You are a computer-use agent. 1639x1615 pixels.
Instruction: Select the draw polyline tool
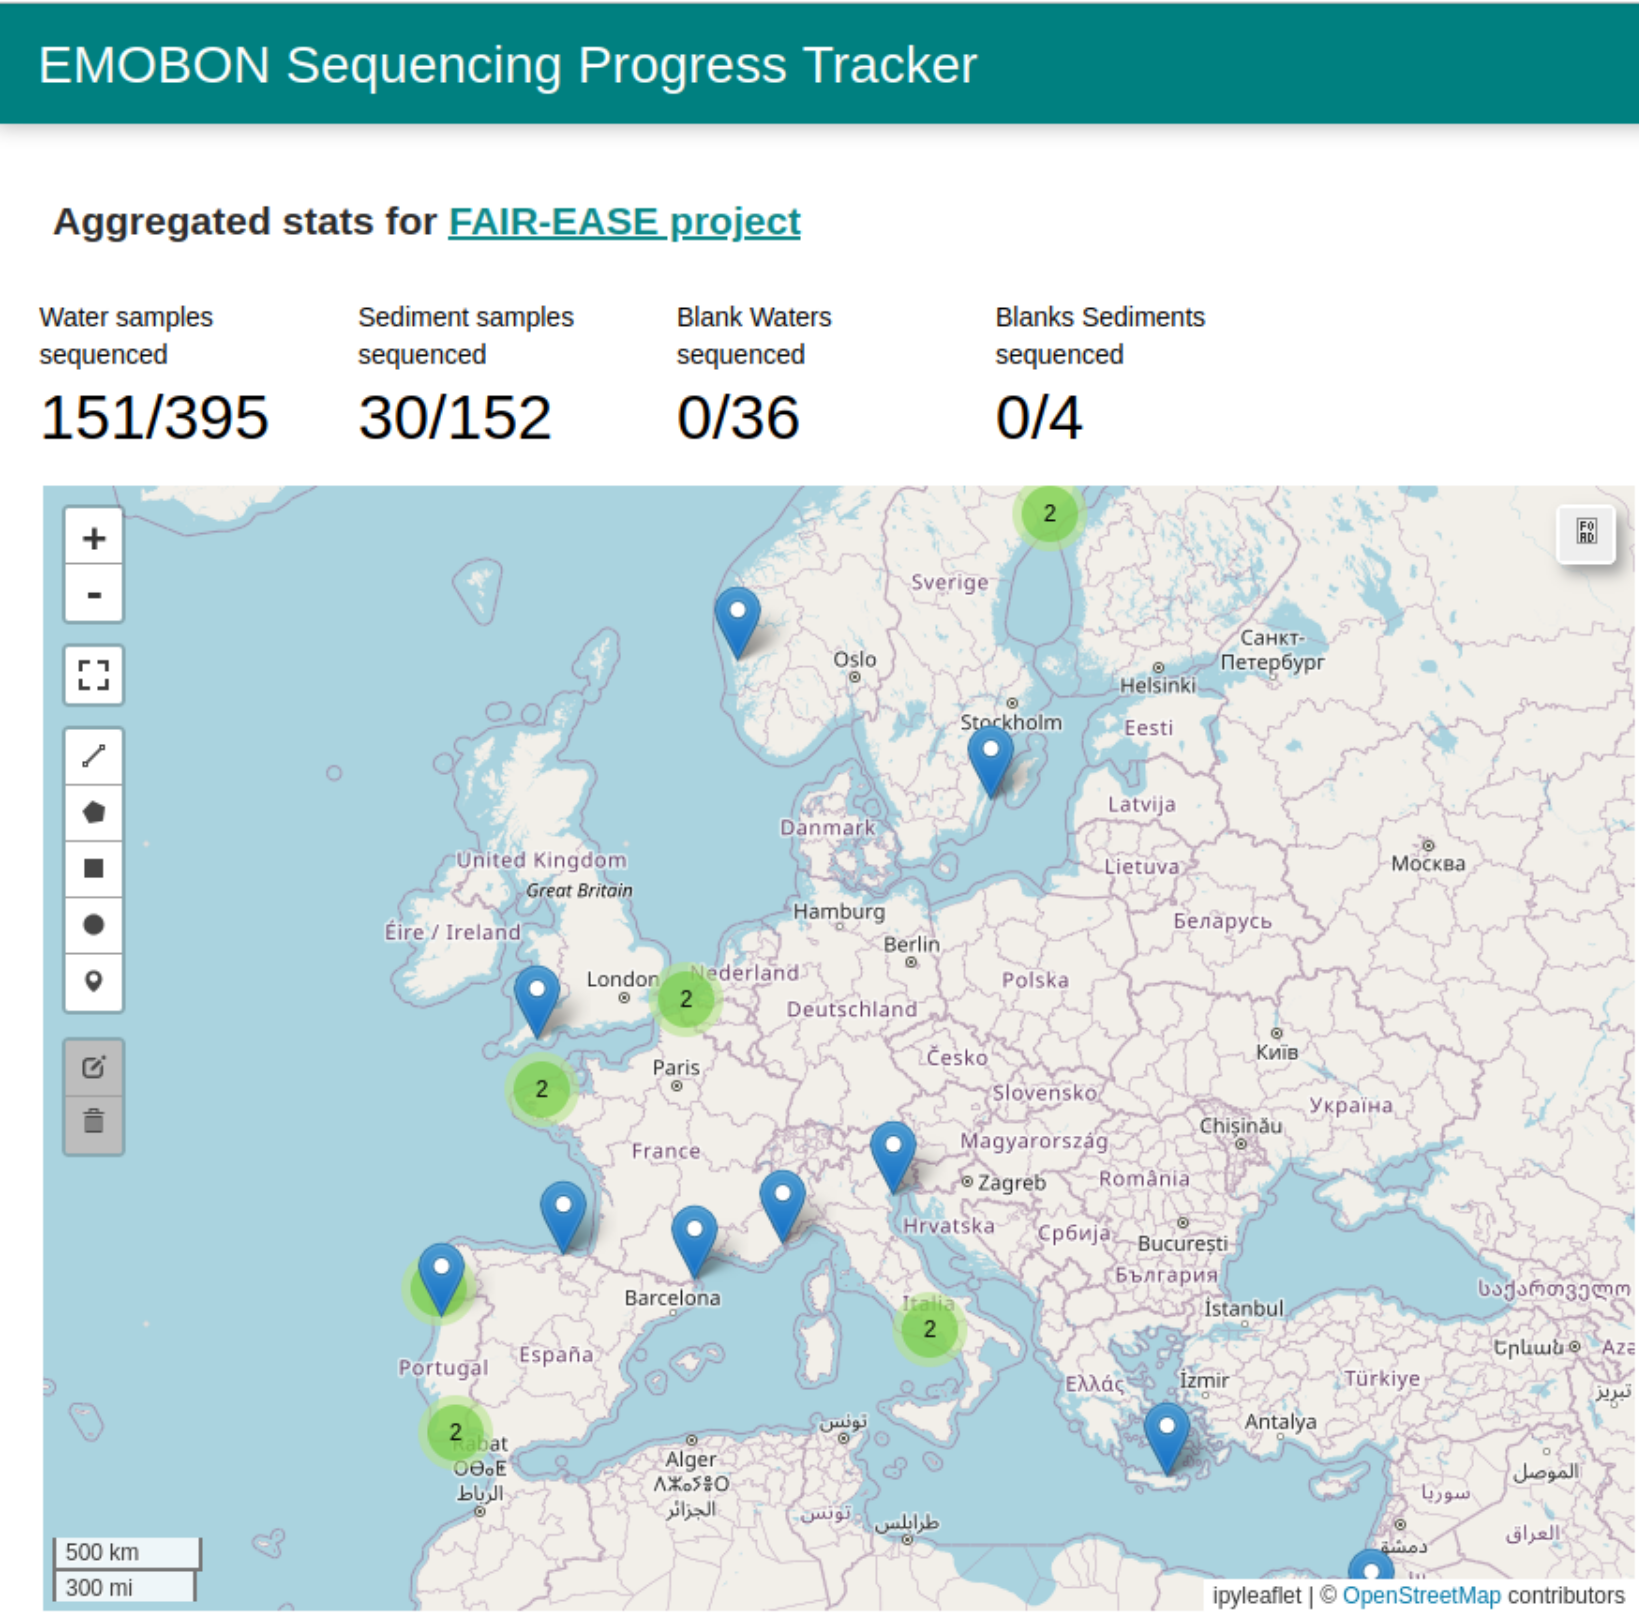coord(94,756)
